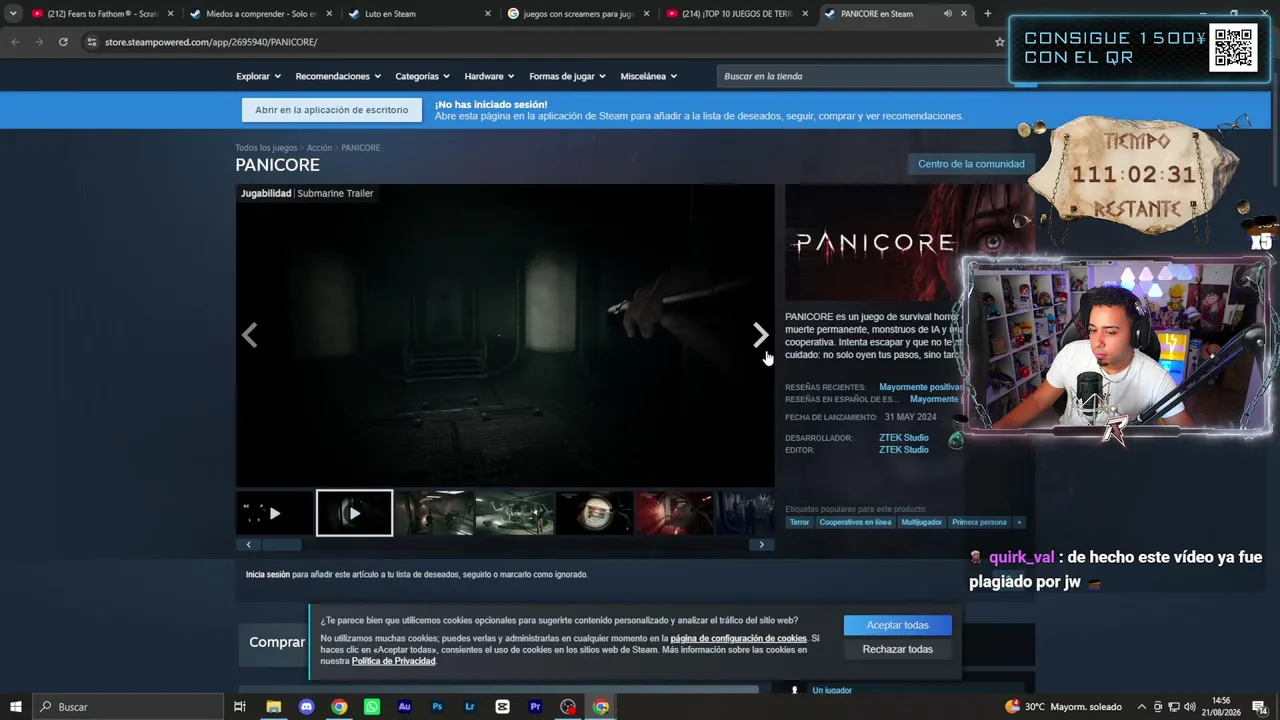This screenshot has width=1280, height=720.
Task: Launch Lightroom from taskbar
Action: click(470, 707)
